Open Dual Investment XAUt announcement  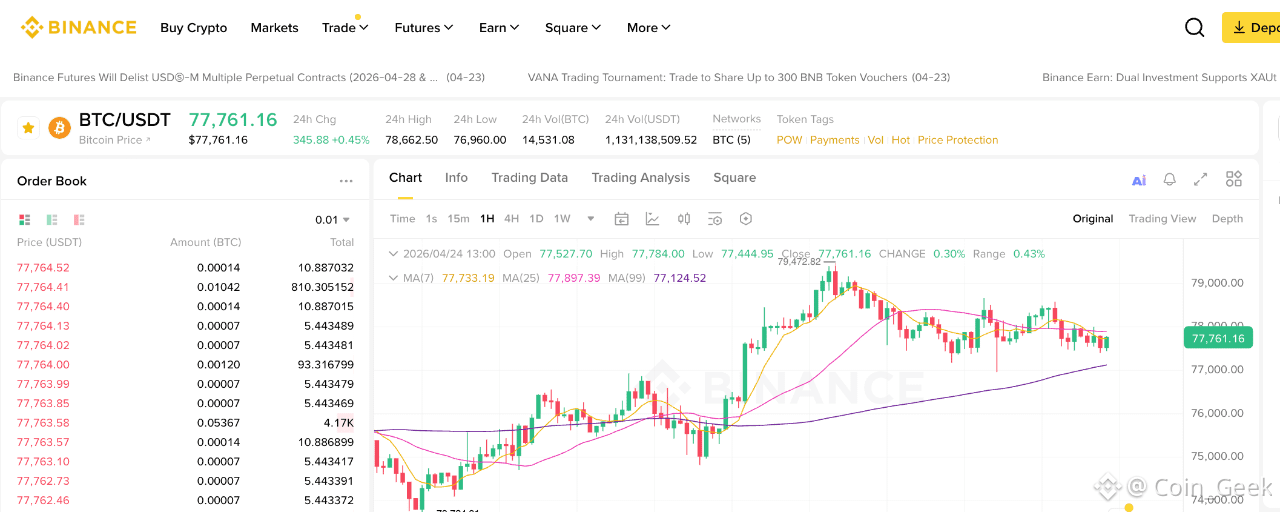point(1160,77)
